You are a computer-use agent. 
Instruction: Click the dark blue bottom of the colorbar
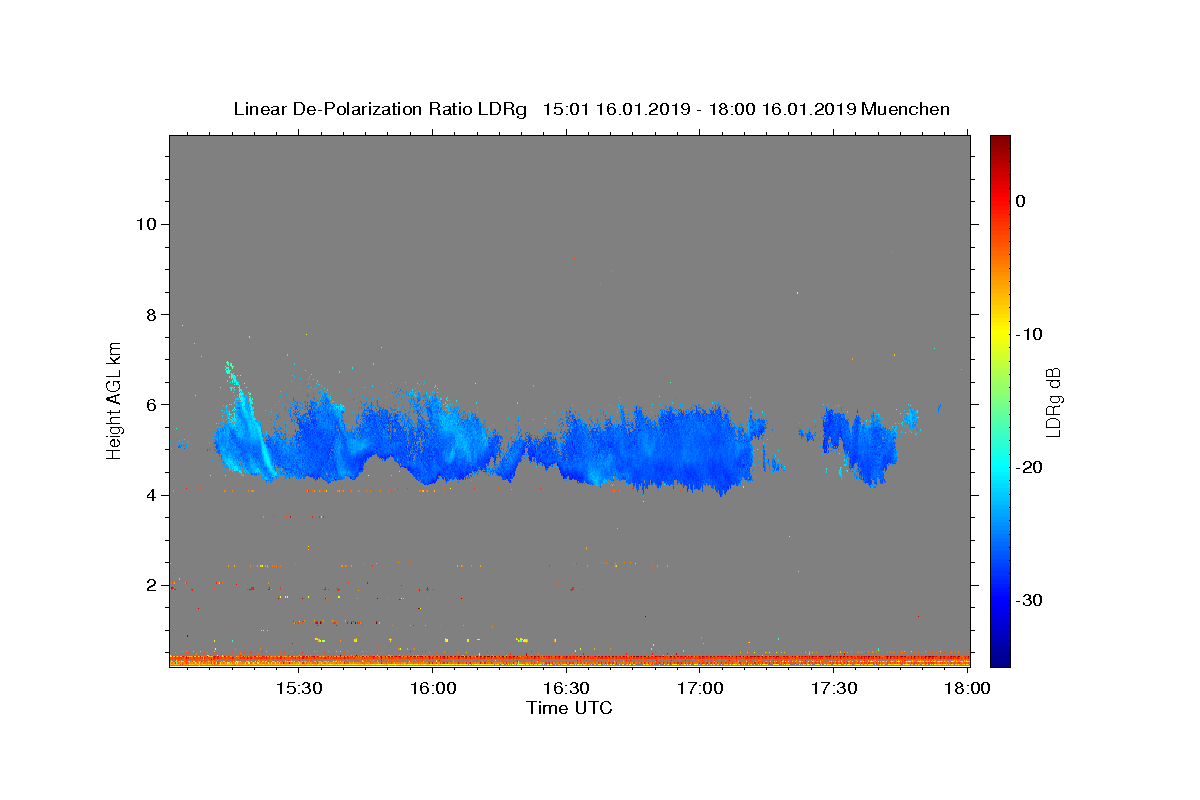[1000, 659]
